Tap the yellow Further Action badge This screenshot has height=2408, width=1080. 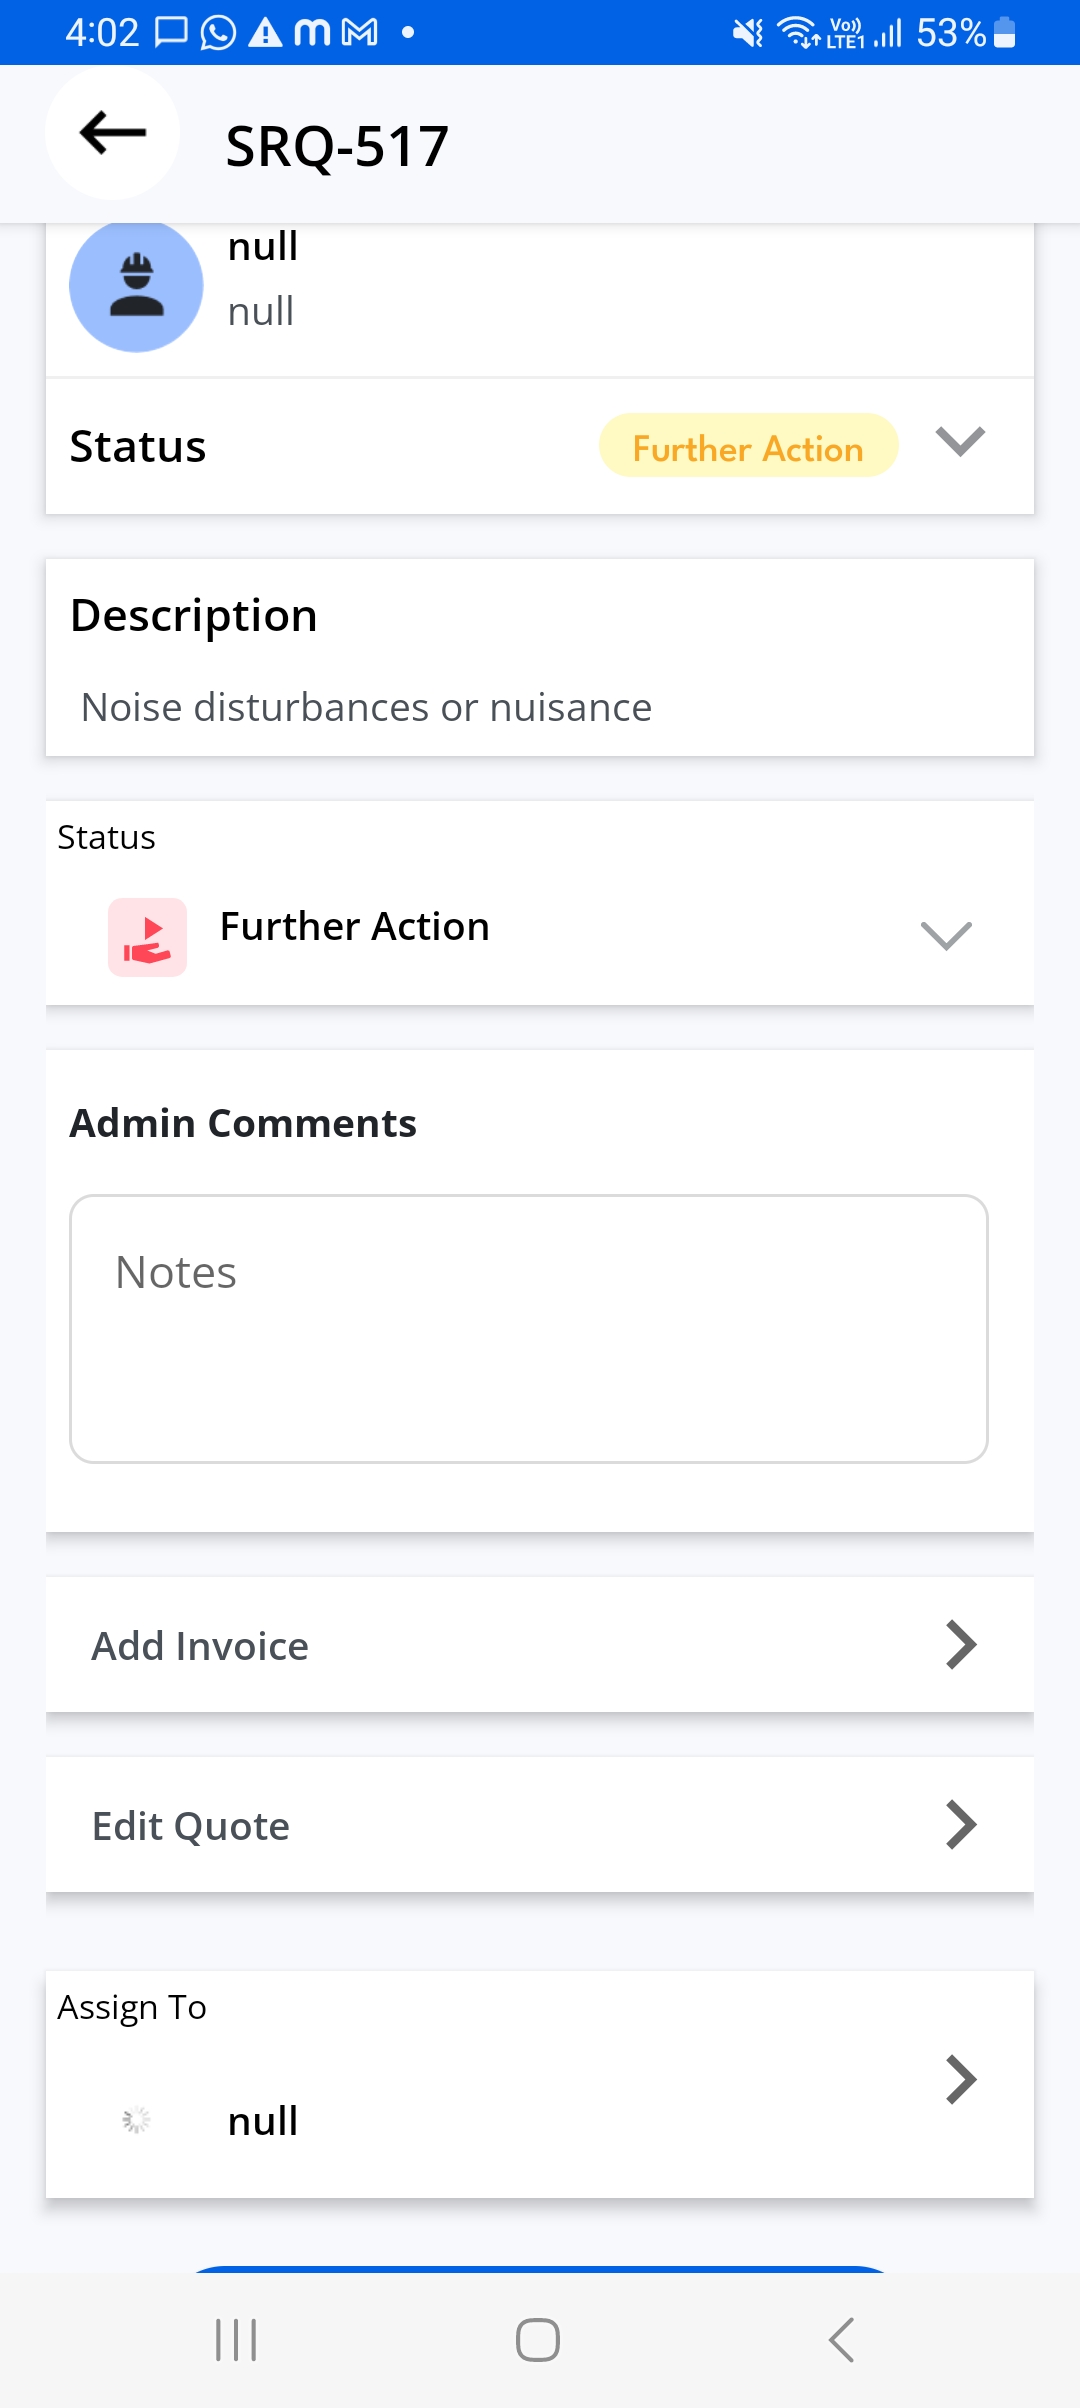748,446
